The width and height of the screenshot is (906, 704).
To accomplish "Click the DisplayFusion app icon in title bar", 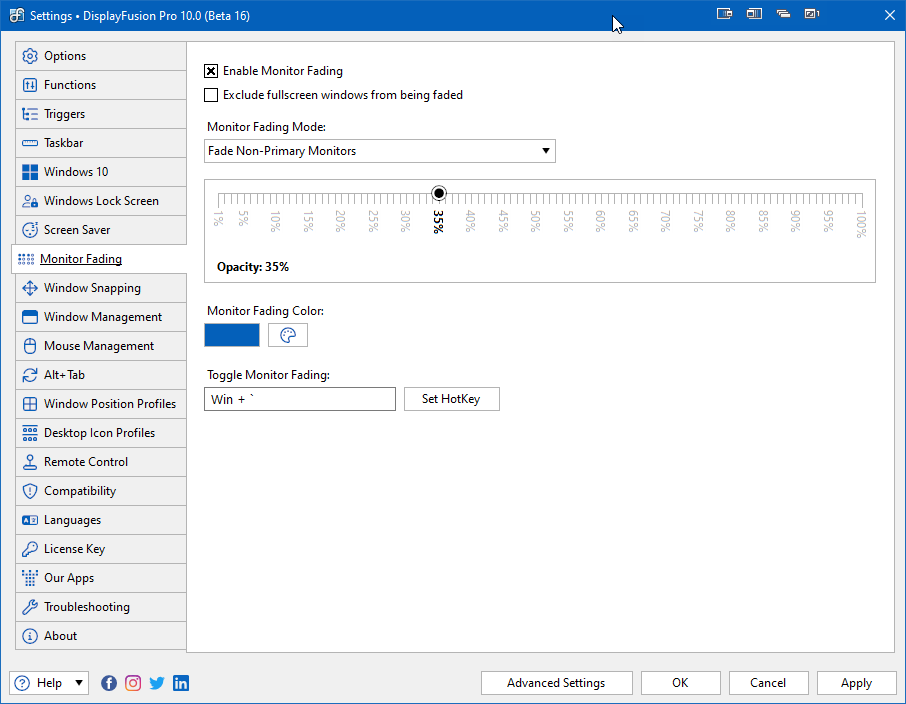I will coord(17,15).
